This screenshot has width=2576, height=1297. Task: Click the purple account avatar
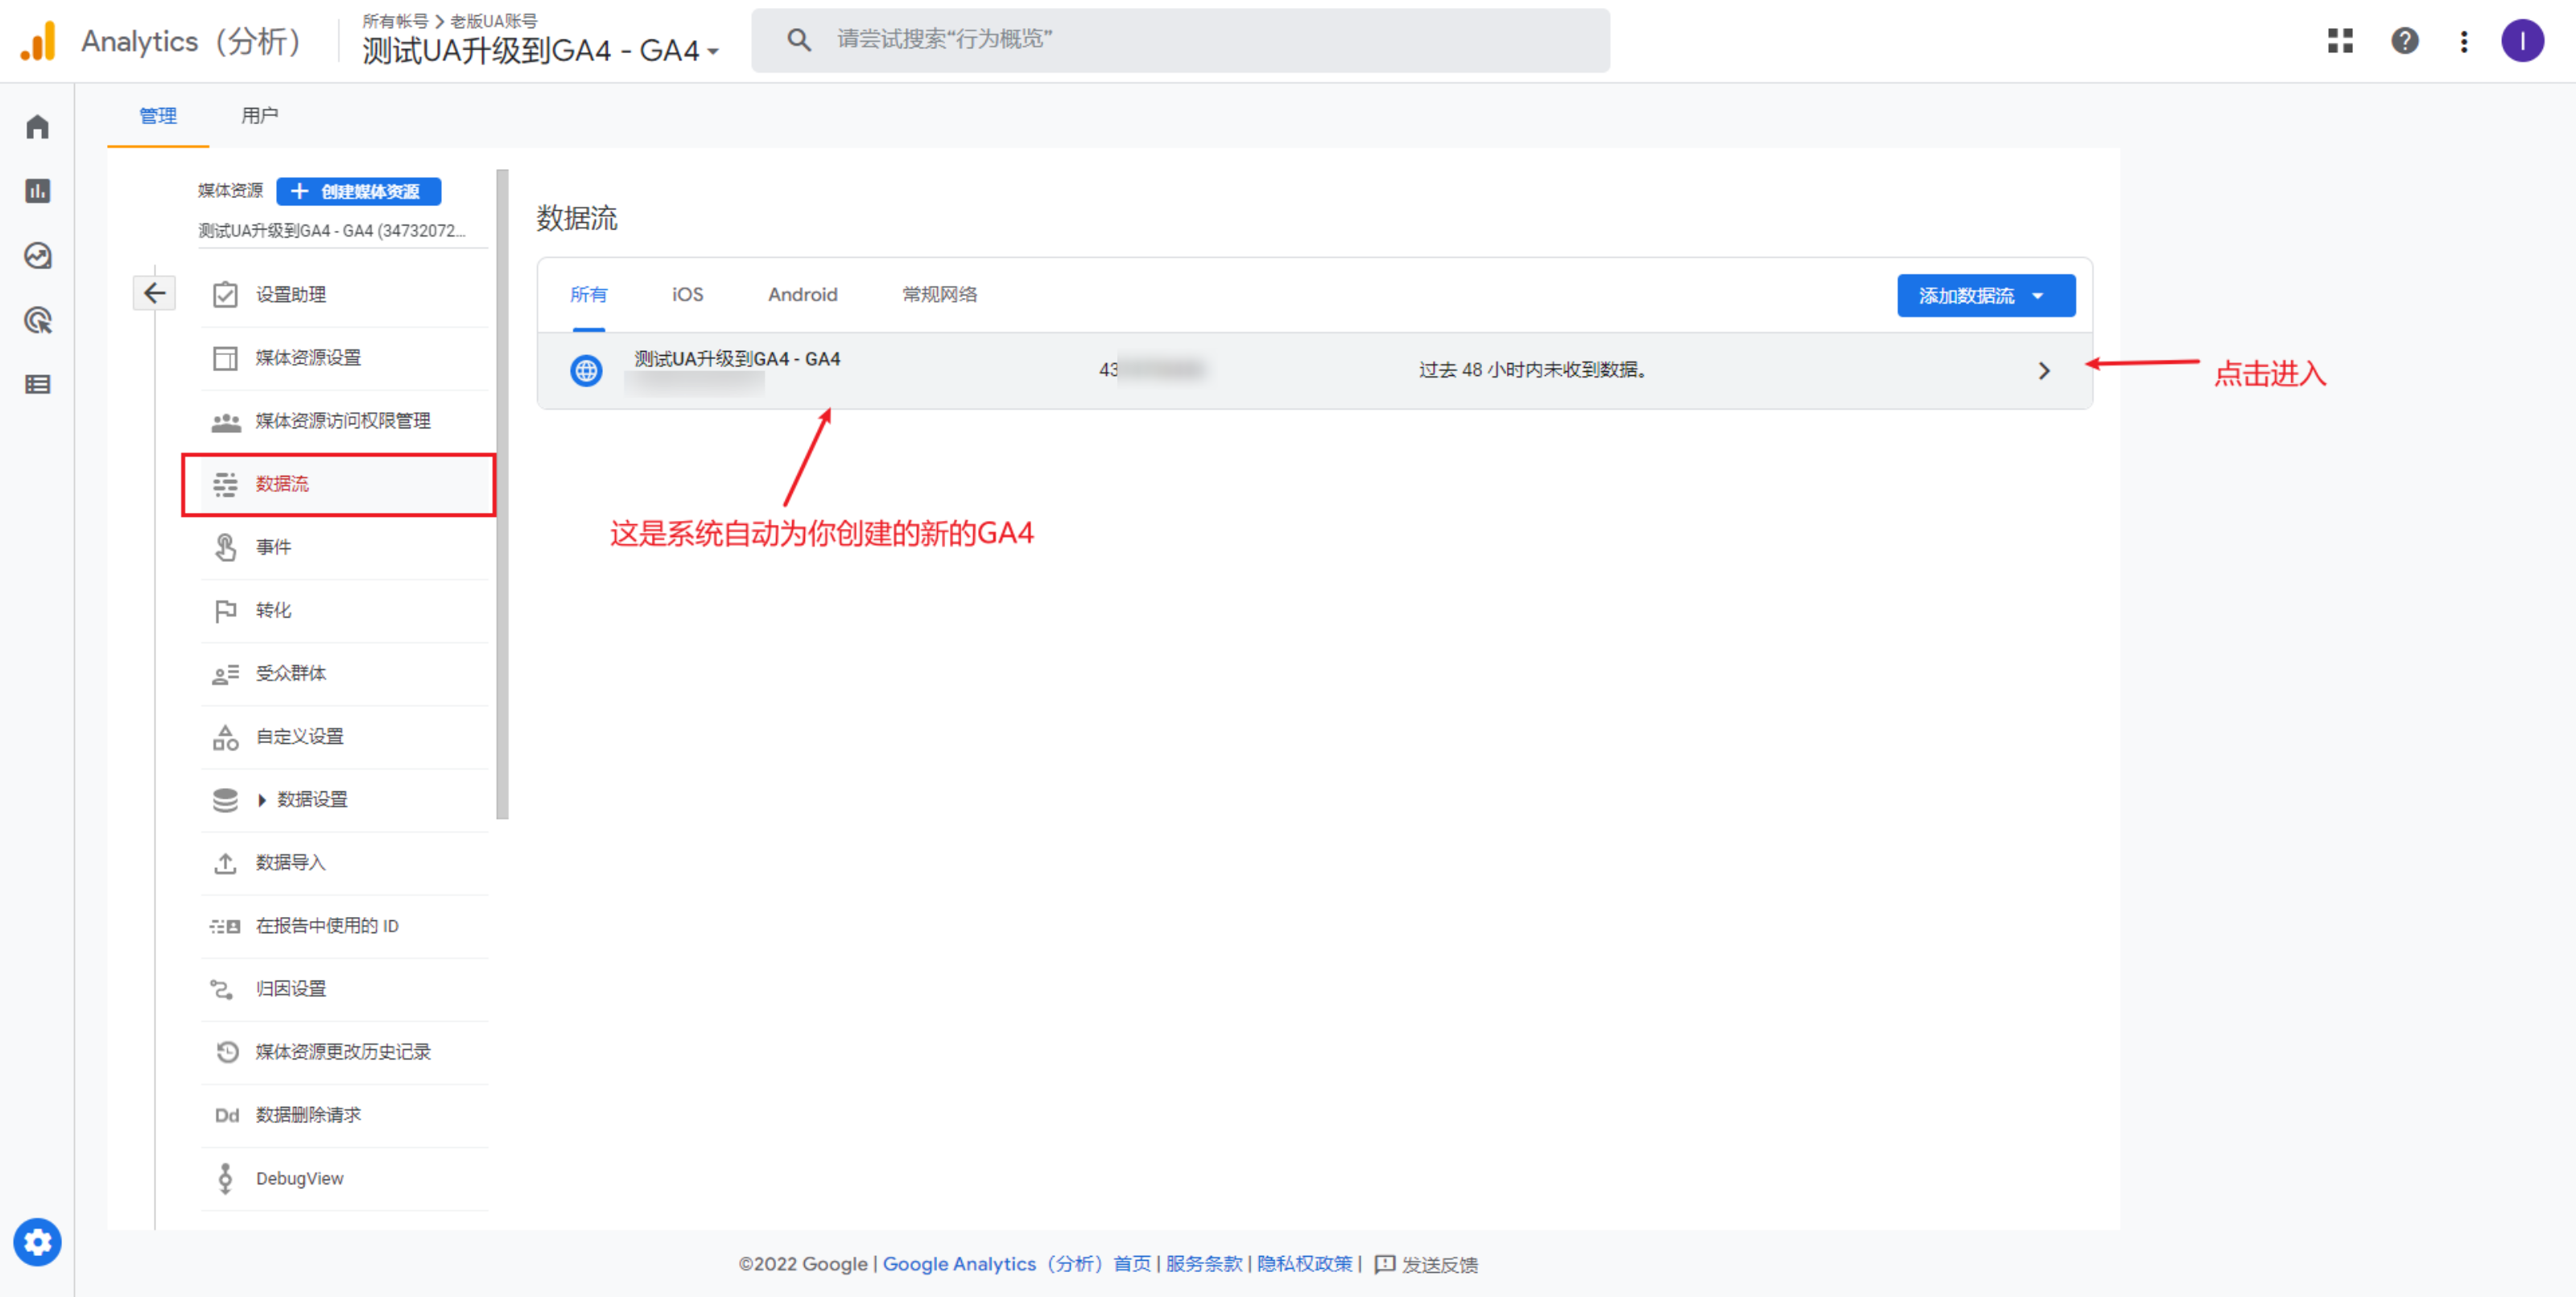(2522, 41)
